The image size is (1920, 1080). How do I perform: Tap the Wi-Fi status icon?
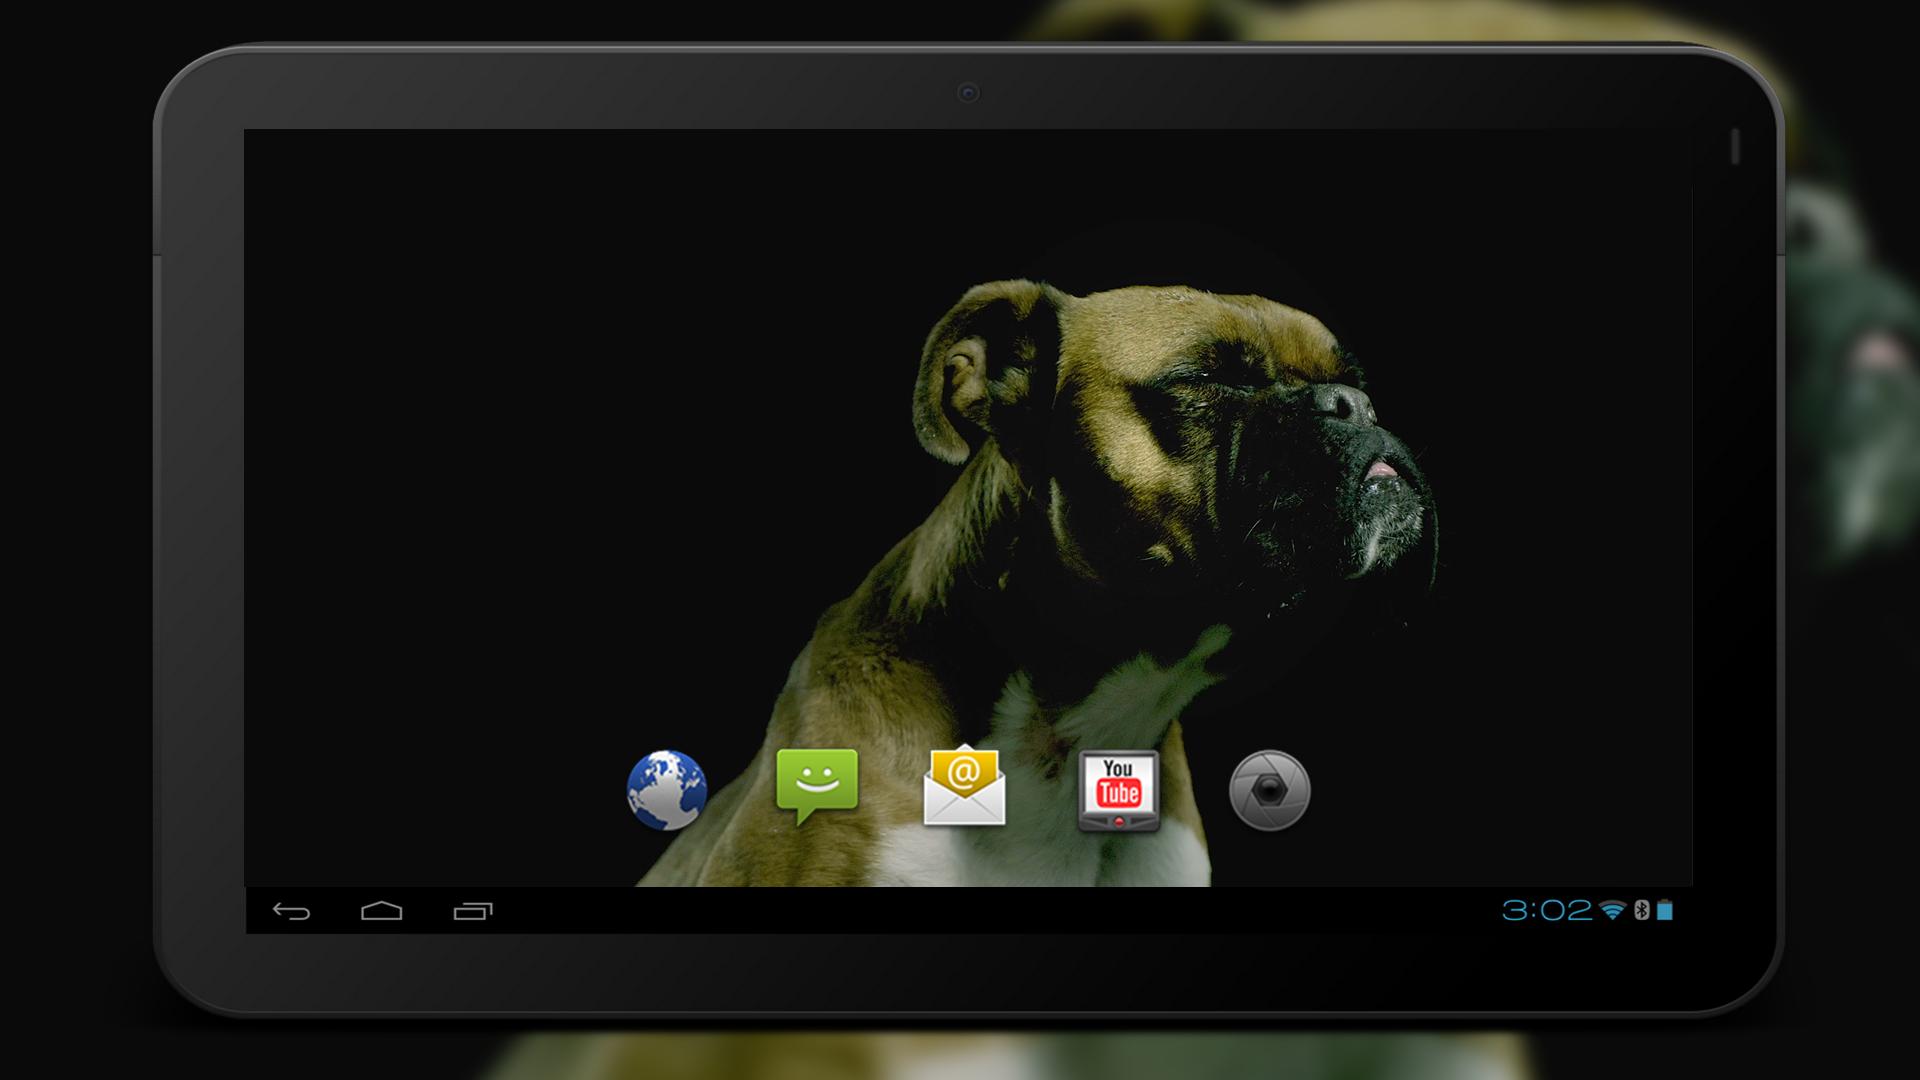[x=1612, y=910]
